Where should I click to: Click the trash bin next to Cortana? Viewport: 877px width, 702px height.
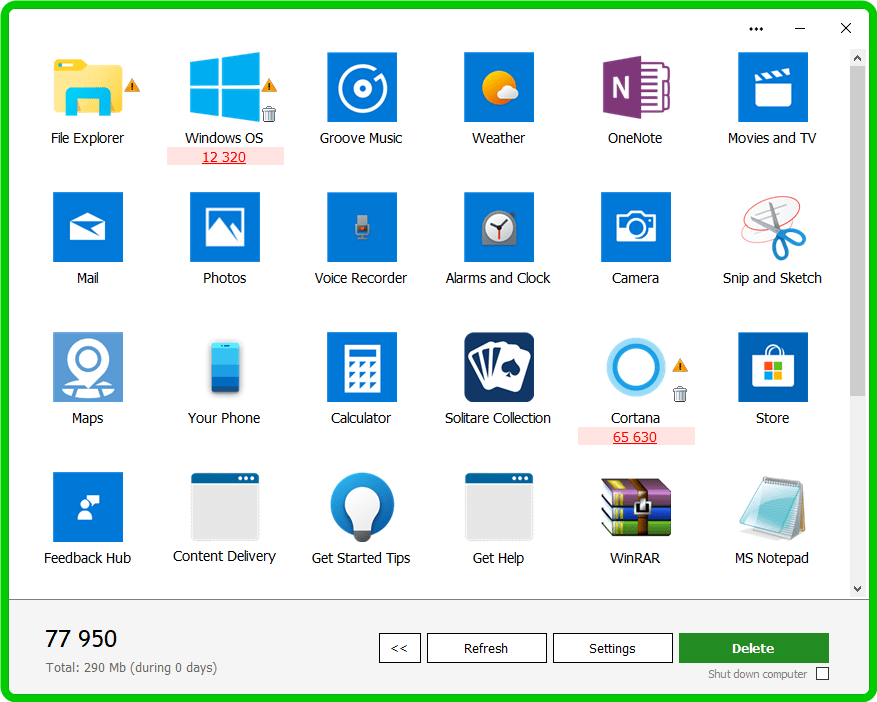(x=680, y=394)
